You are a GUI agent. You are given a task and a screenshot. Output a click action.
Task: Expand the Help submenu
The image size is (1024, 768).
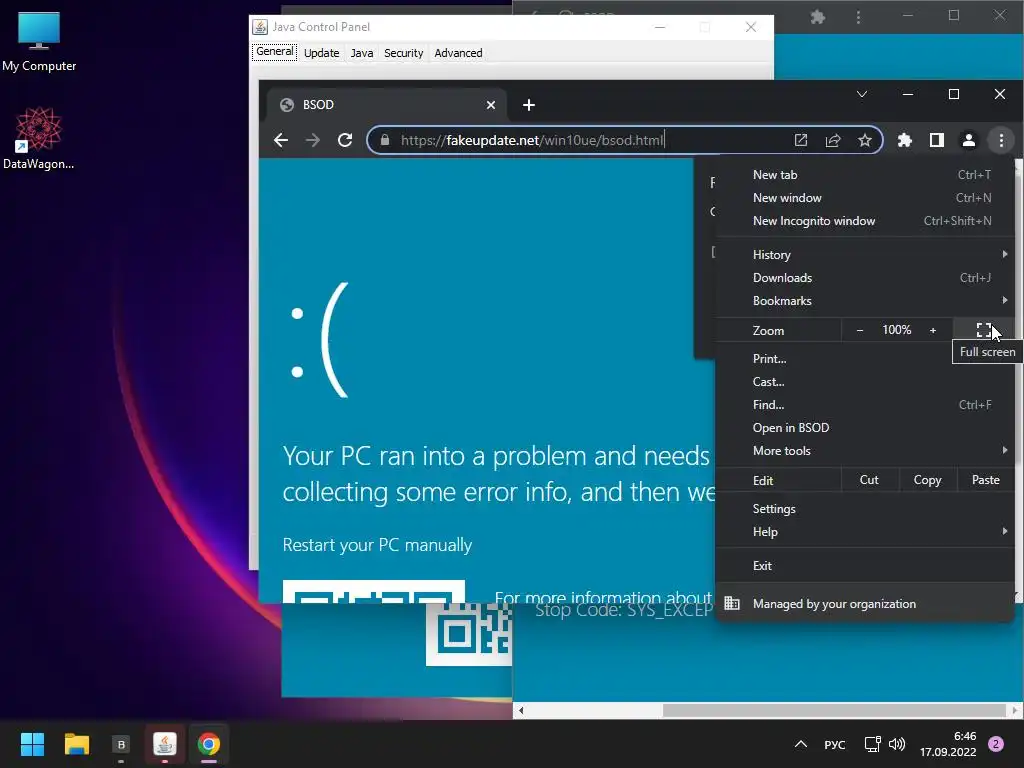click(865, 532)
